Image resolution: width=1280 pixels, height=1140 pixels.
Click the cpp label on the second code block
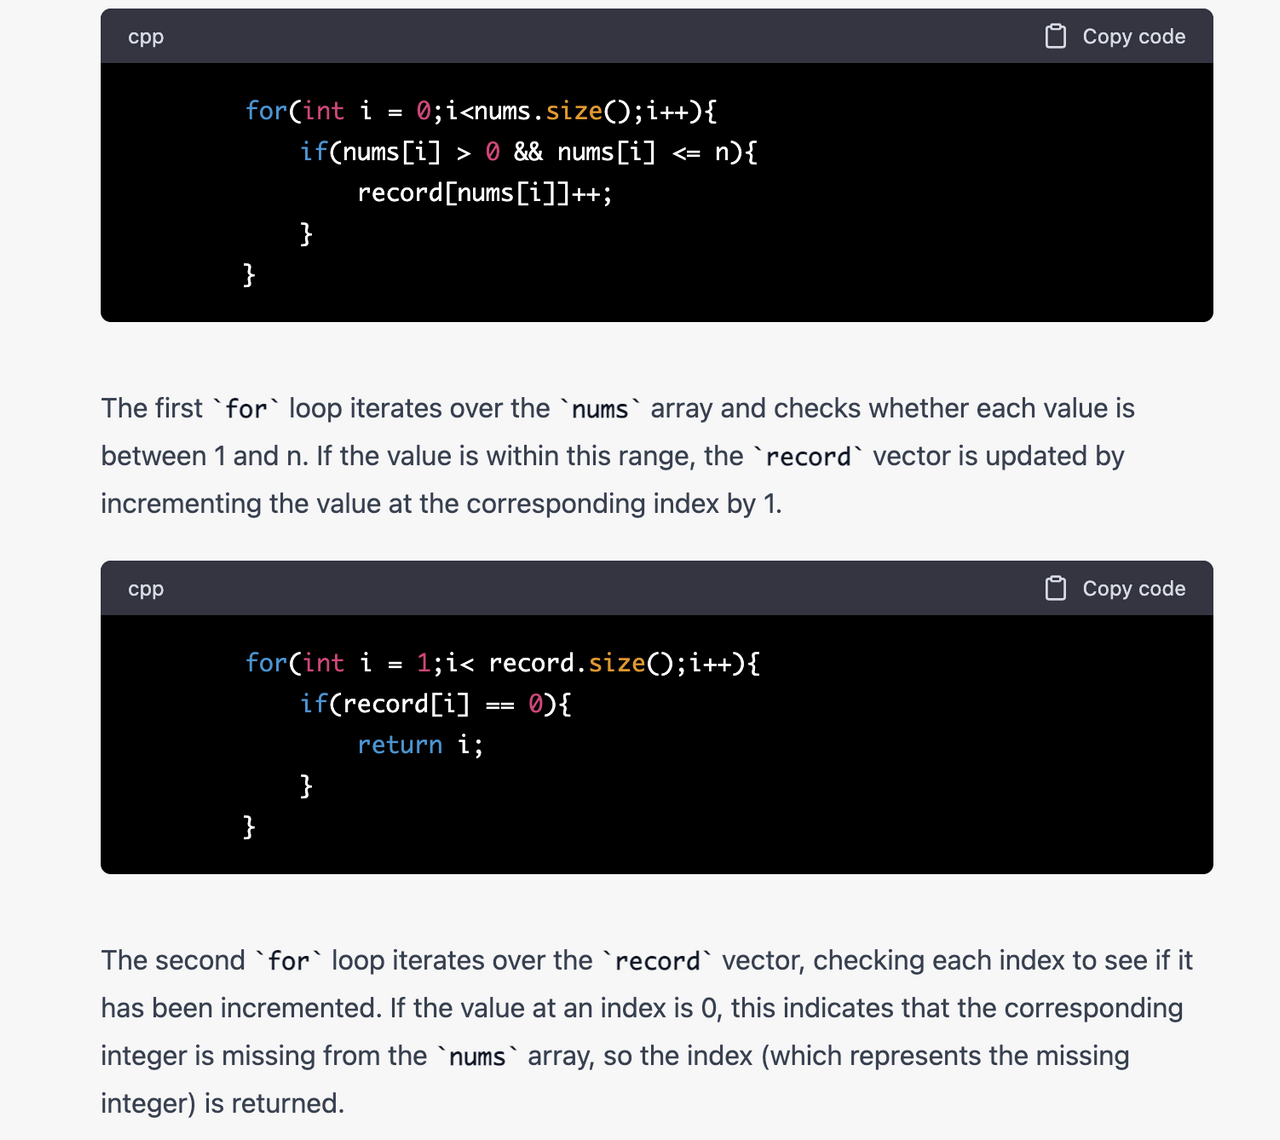pos(146,589)
